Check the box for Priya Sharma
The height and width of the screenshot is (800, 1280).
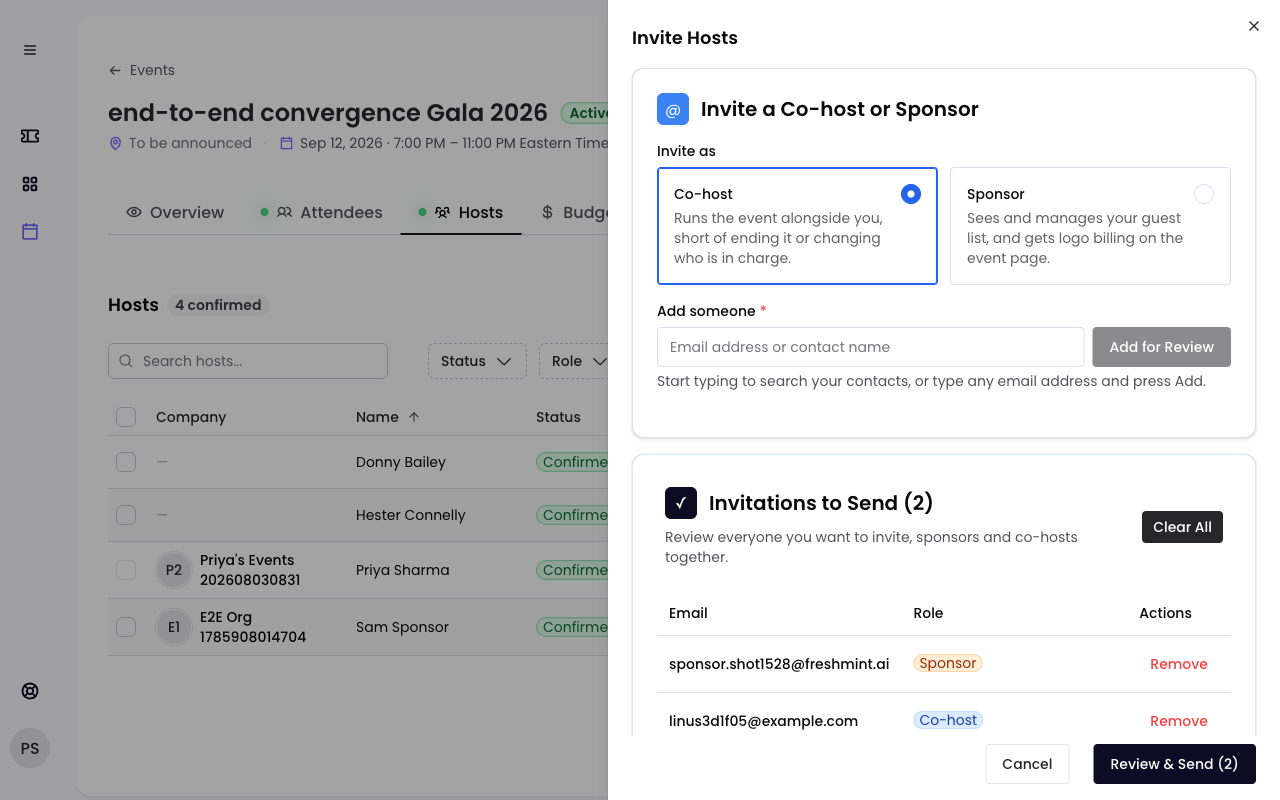[126, 570]
